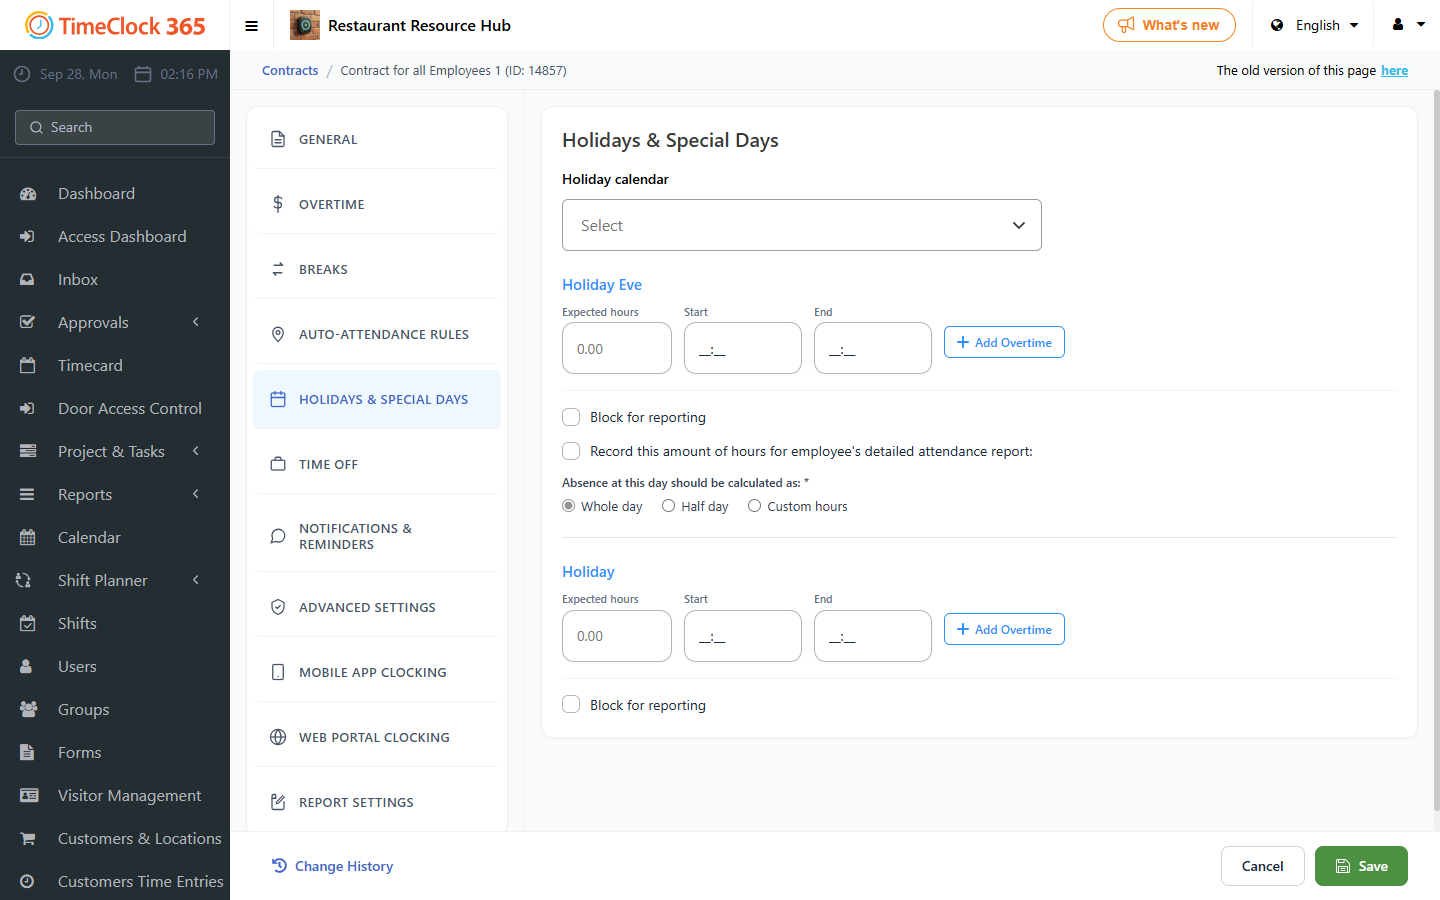Open Customers Time Entries menu item
Screen dimensions: 1440x900
(x=115, y=881)
